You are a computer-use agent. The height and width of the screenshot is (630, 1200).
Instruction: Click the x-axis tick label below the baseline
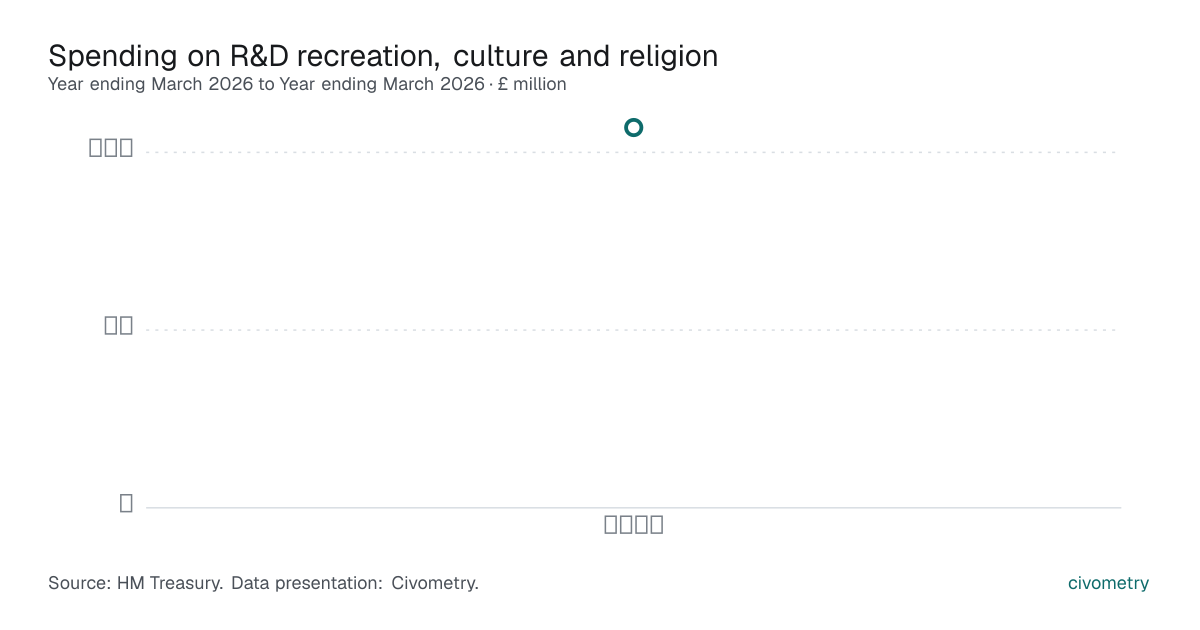click(634, 524)
